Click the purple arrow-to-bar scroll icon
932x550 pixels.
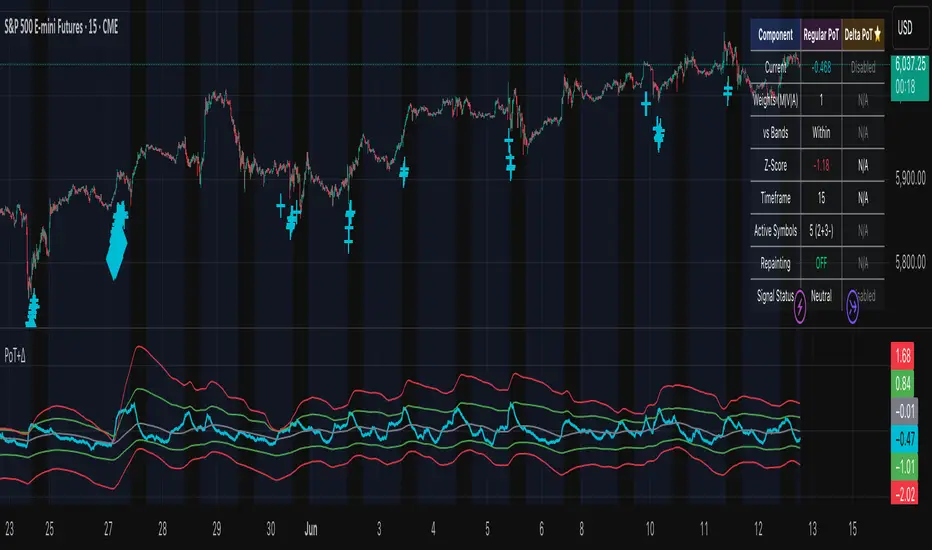coord(852,307)
